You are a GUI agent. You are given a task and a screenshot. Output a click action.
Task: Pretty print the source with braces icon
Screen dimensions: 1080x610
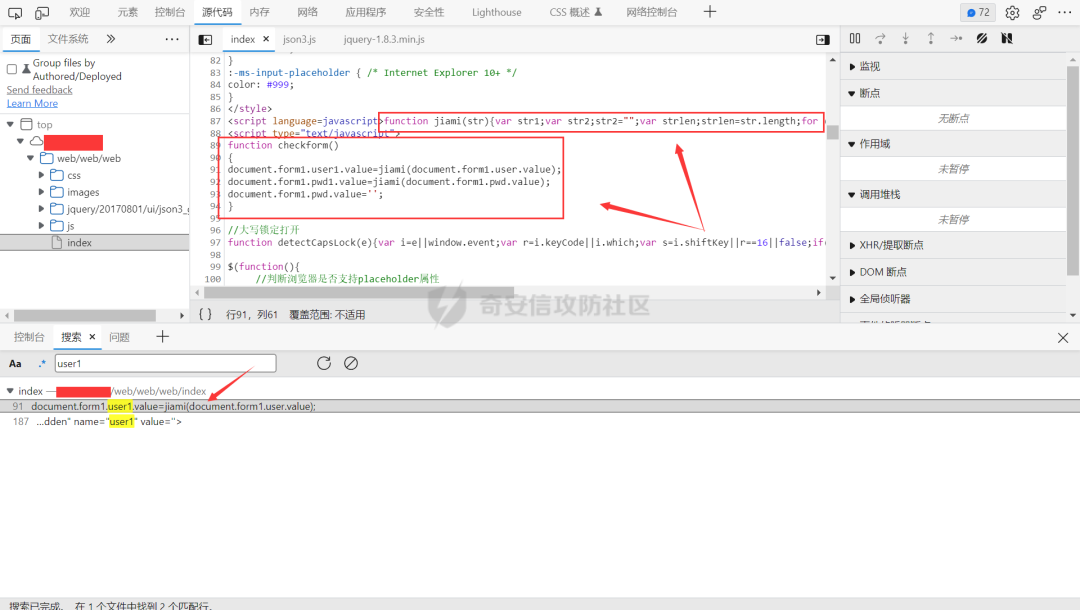(205, 314)
